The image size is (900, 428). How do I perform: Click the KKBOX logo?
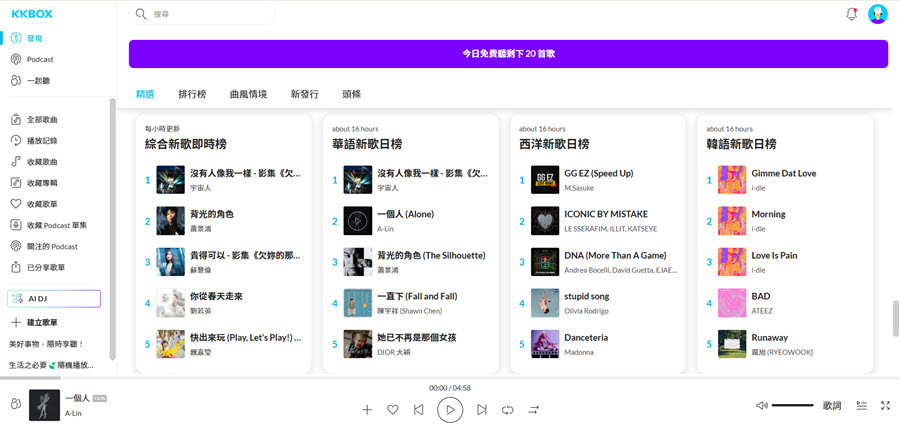pyautogui.click(x=32, y=14)
